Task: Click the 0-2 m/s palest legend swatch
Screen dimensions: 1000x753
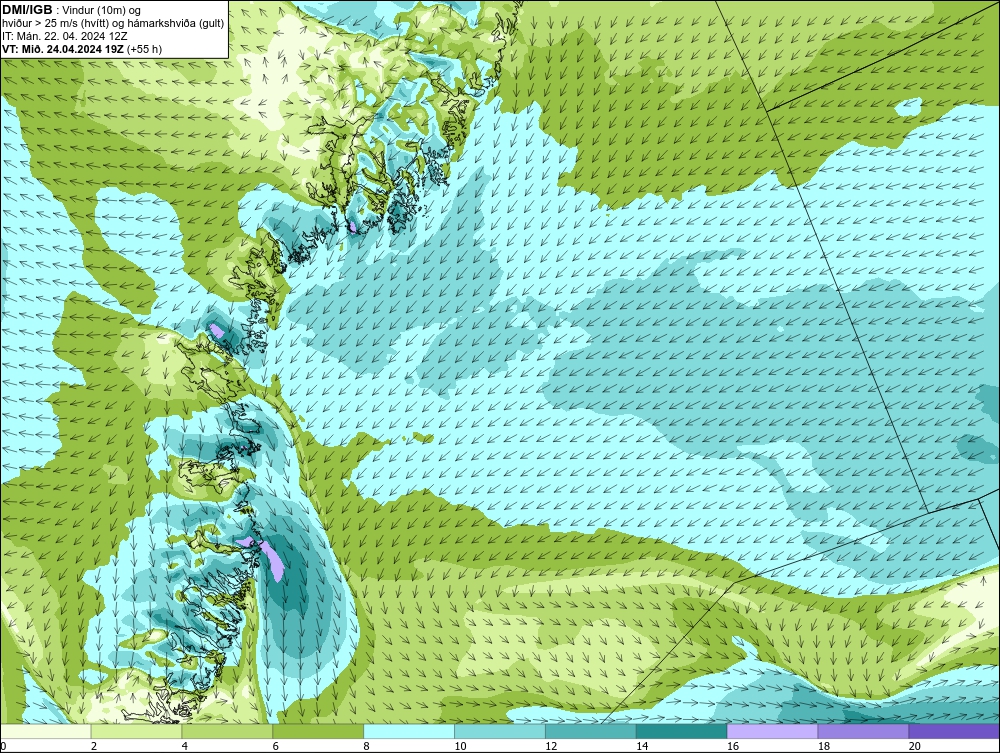Action: (x=46, y=731)
